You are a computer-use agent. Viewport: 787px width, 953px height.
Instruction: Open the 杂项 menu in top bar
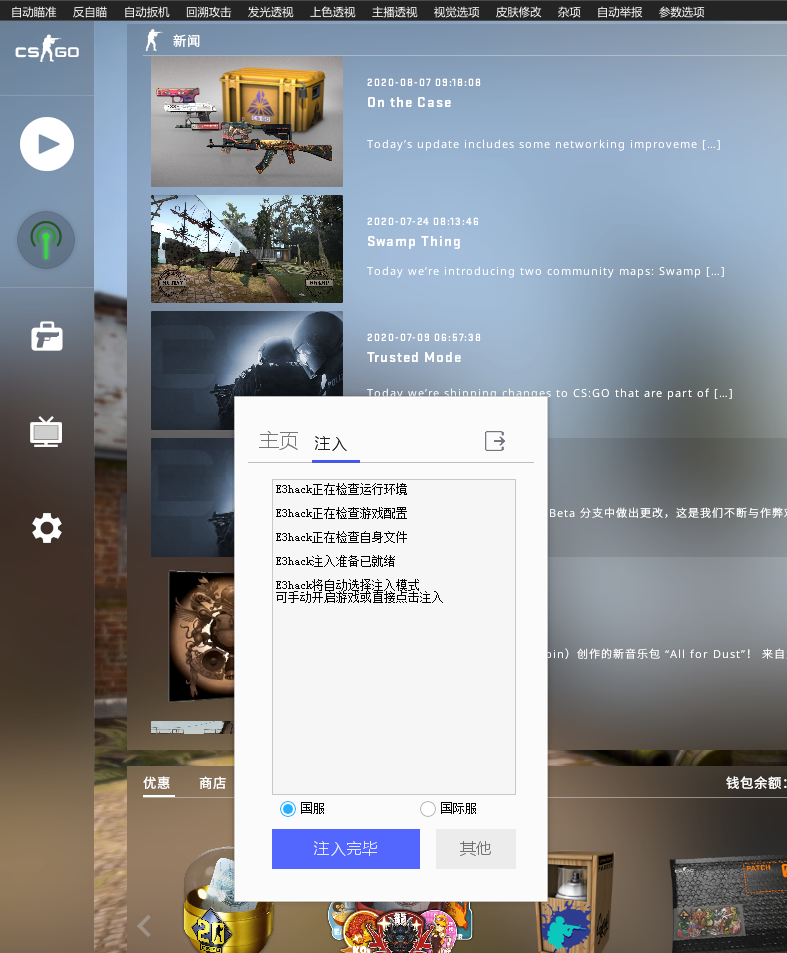pyautogui.click(x=569, y=12)
